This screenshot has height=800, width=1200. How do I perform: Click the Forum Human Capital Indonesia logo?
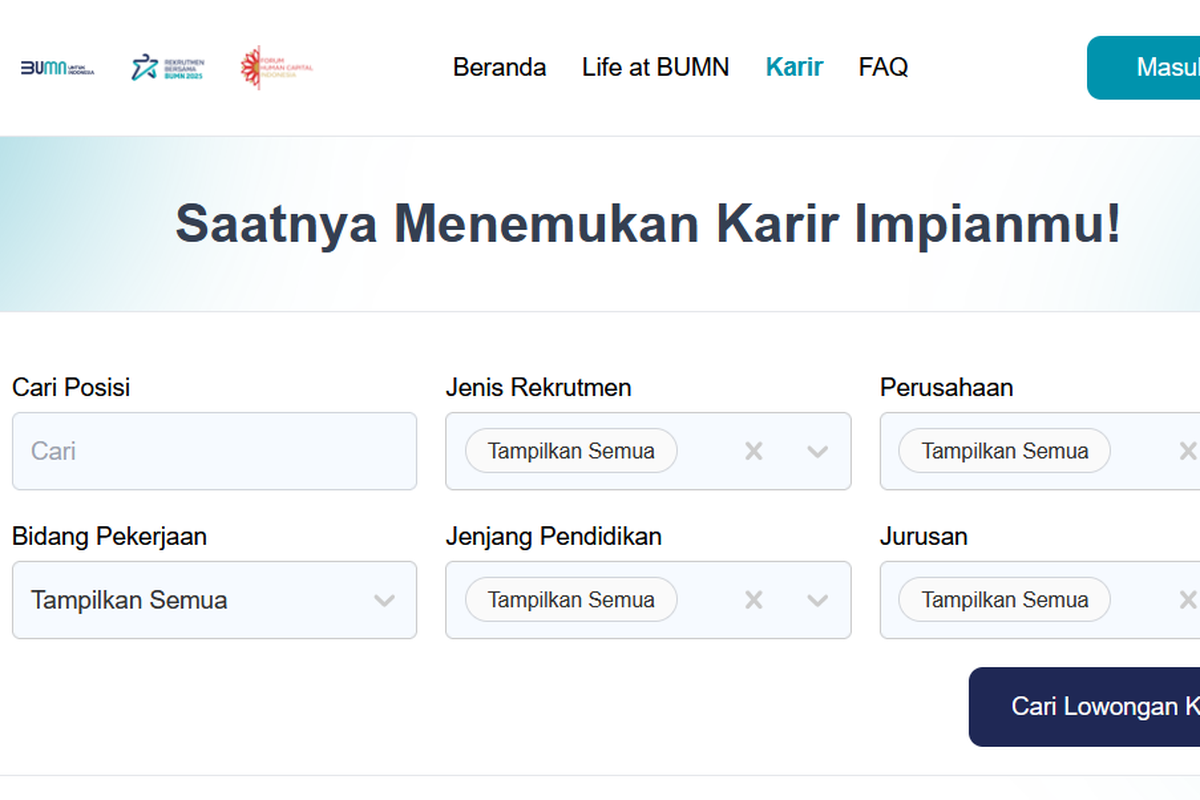277,67
